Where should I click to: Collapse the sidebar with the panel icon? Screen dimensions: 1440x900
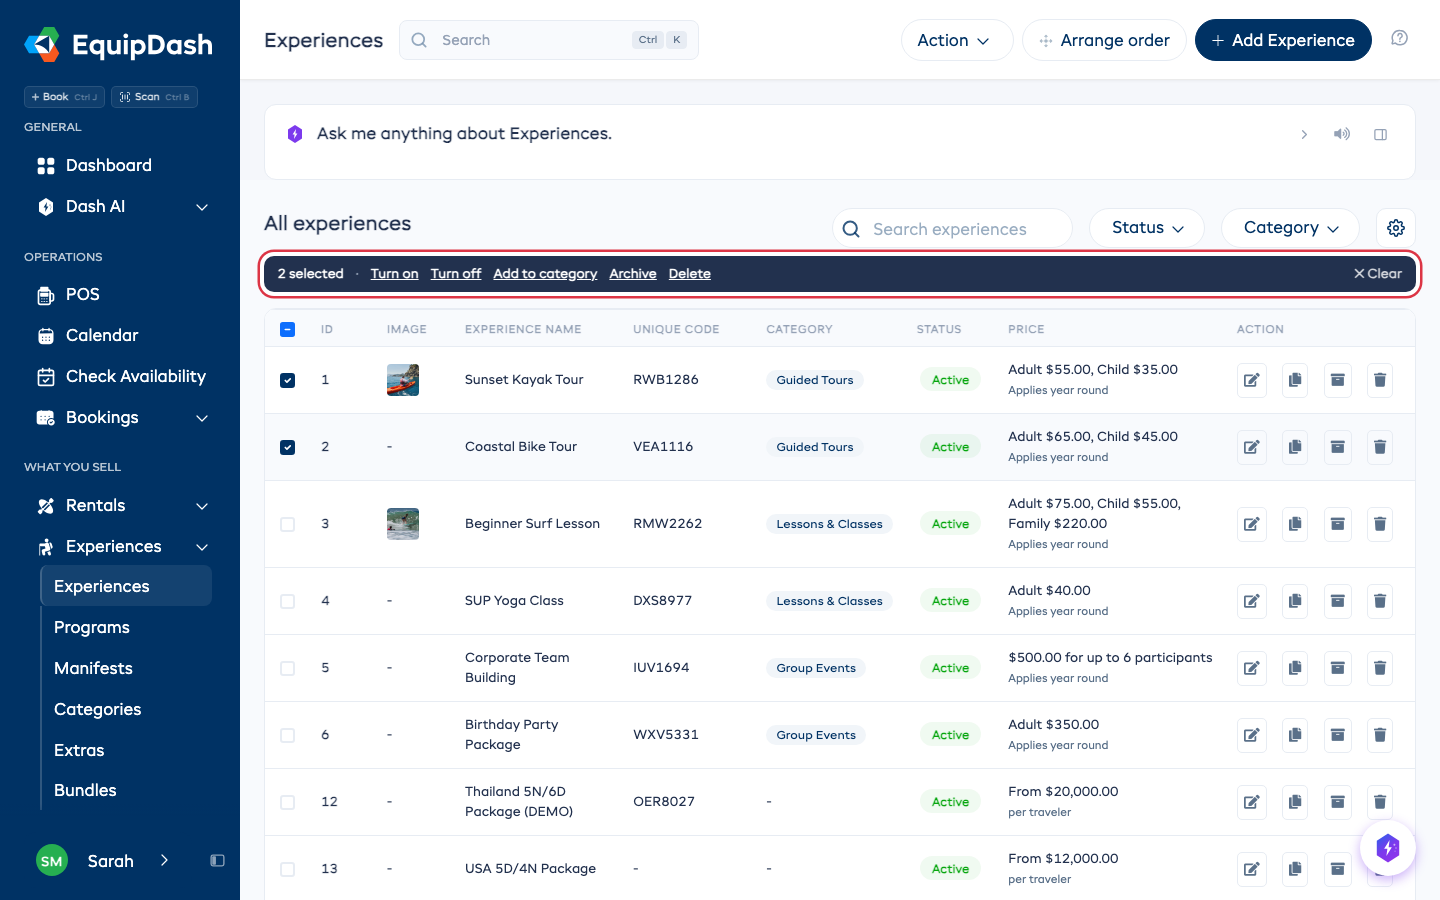tap(217, 861)
